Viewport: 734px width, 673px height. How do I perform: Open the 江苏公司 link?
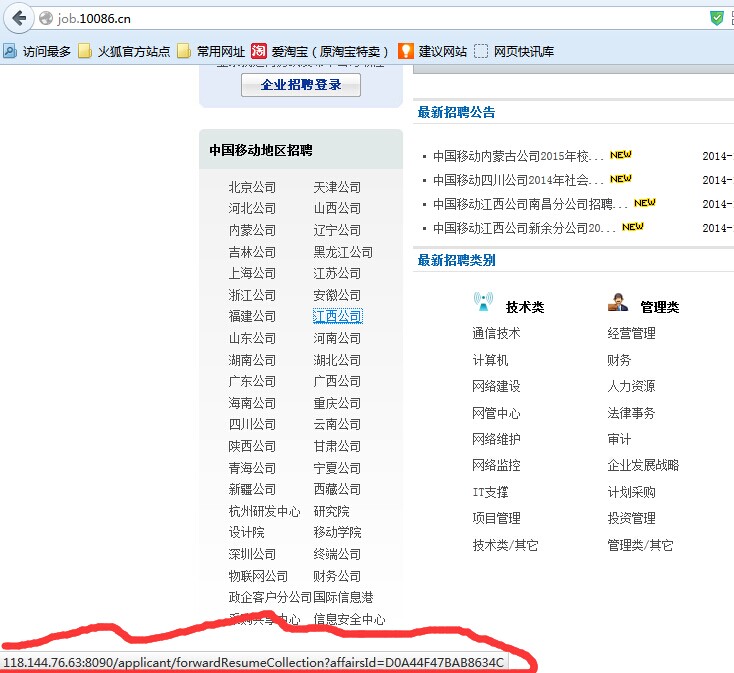[337, 273]
